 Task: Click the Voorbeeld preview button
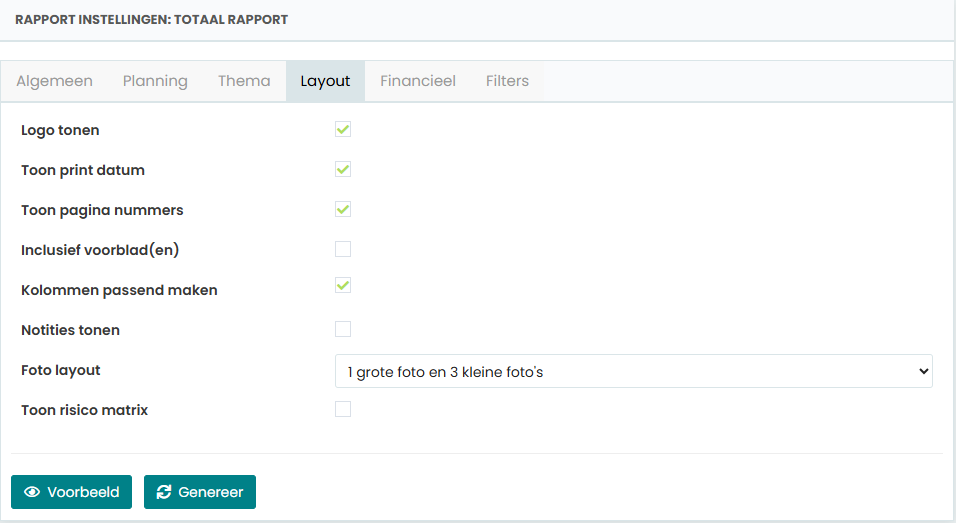(x=71, y=492)
